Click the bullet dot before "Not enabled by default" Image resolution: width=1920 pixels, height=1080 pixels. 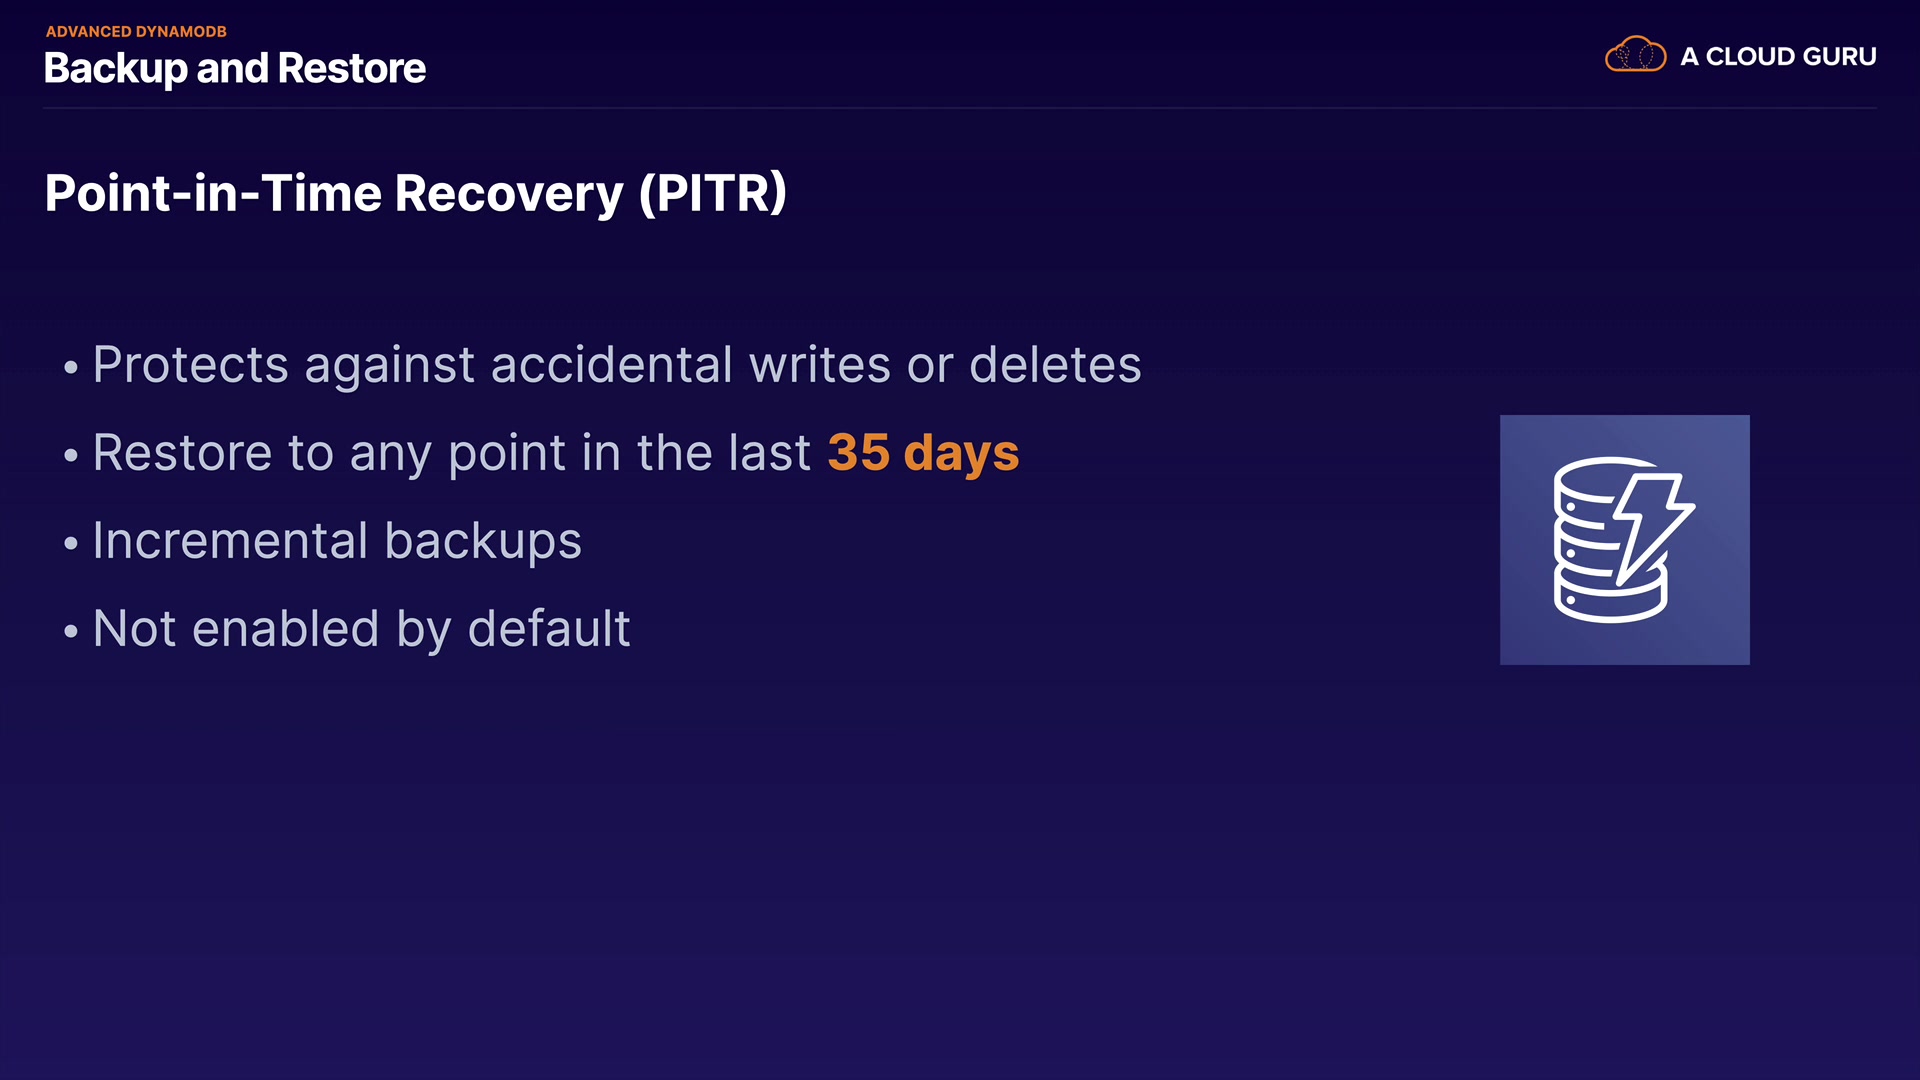tap(70, 632)
